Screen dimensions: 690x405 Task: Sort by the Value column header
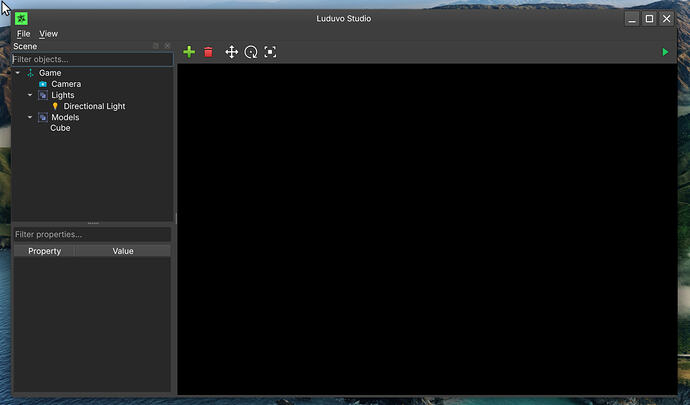pos(123,251)
